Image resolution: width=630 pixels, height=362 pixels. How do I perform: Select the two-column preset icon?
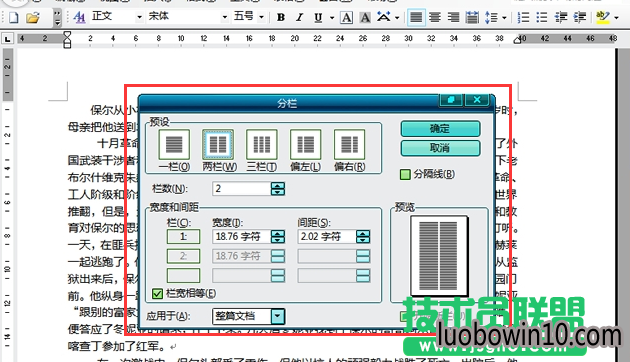pyautogui.click(x=218, y=145)
